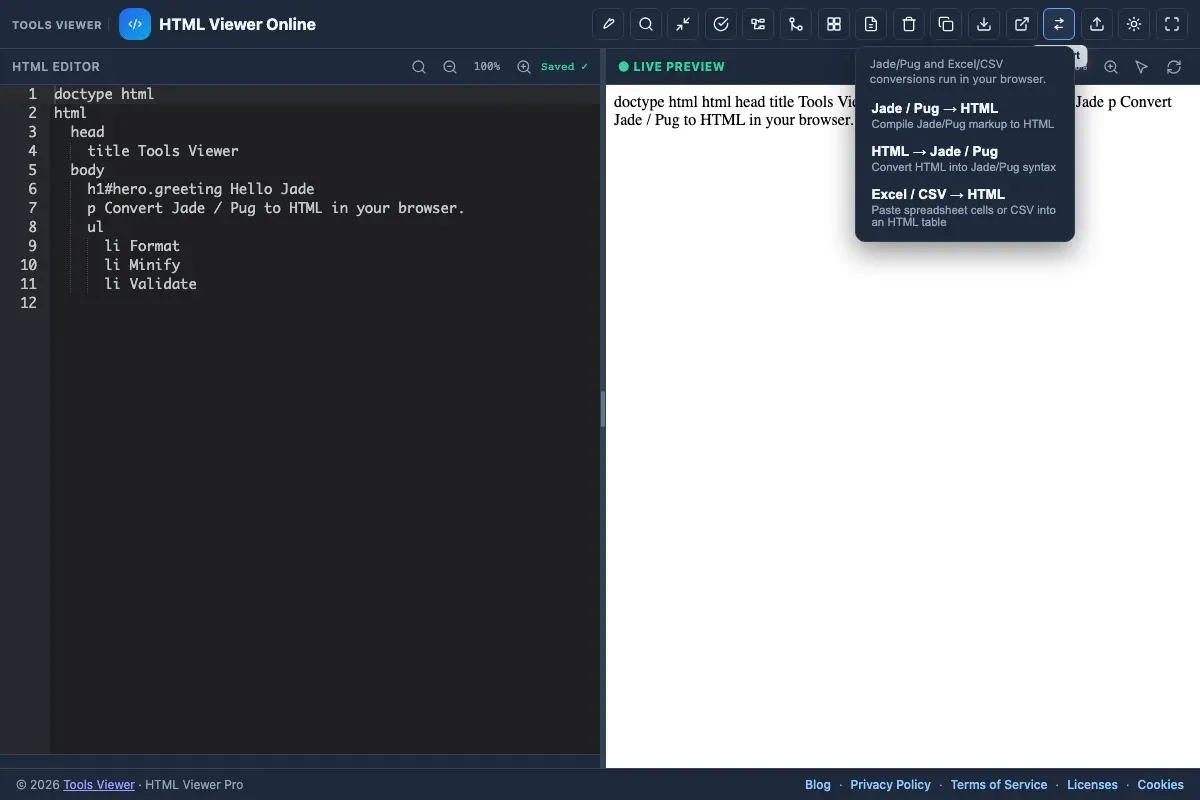Click the document file icon in toolbar
1200x800 pixels.
pos(871,24)
